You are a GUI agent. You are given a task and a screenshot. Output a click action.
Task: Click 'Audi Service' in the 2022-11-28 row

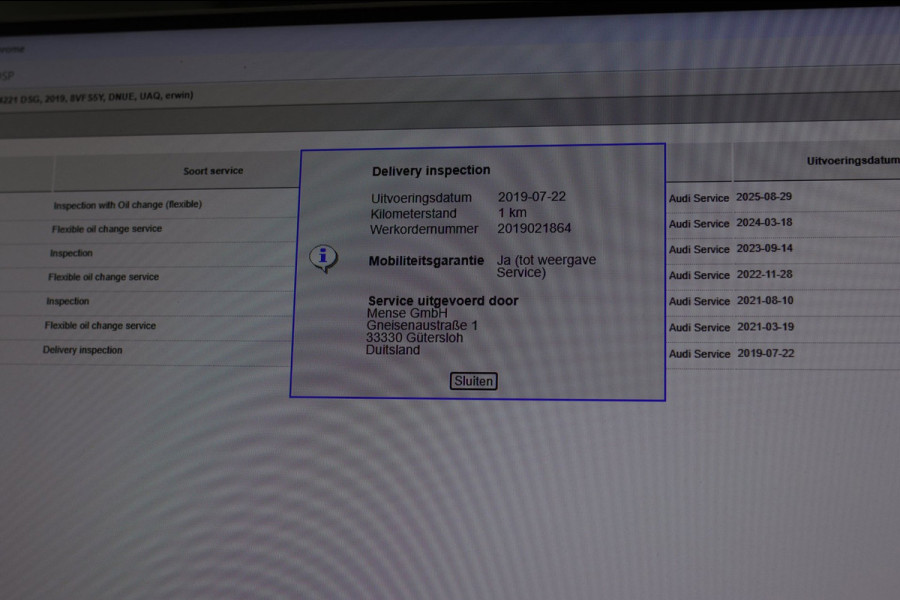pyautogui.click(x=699, y=276)
